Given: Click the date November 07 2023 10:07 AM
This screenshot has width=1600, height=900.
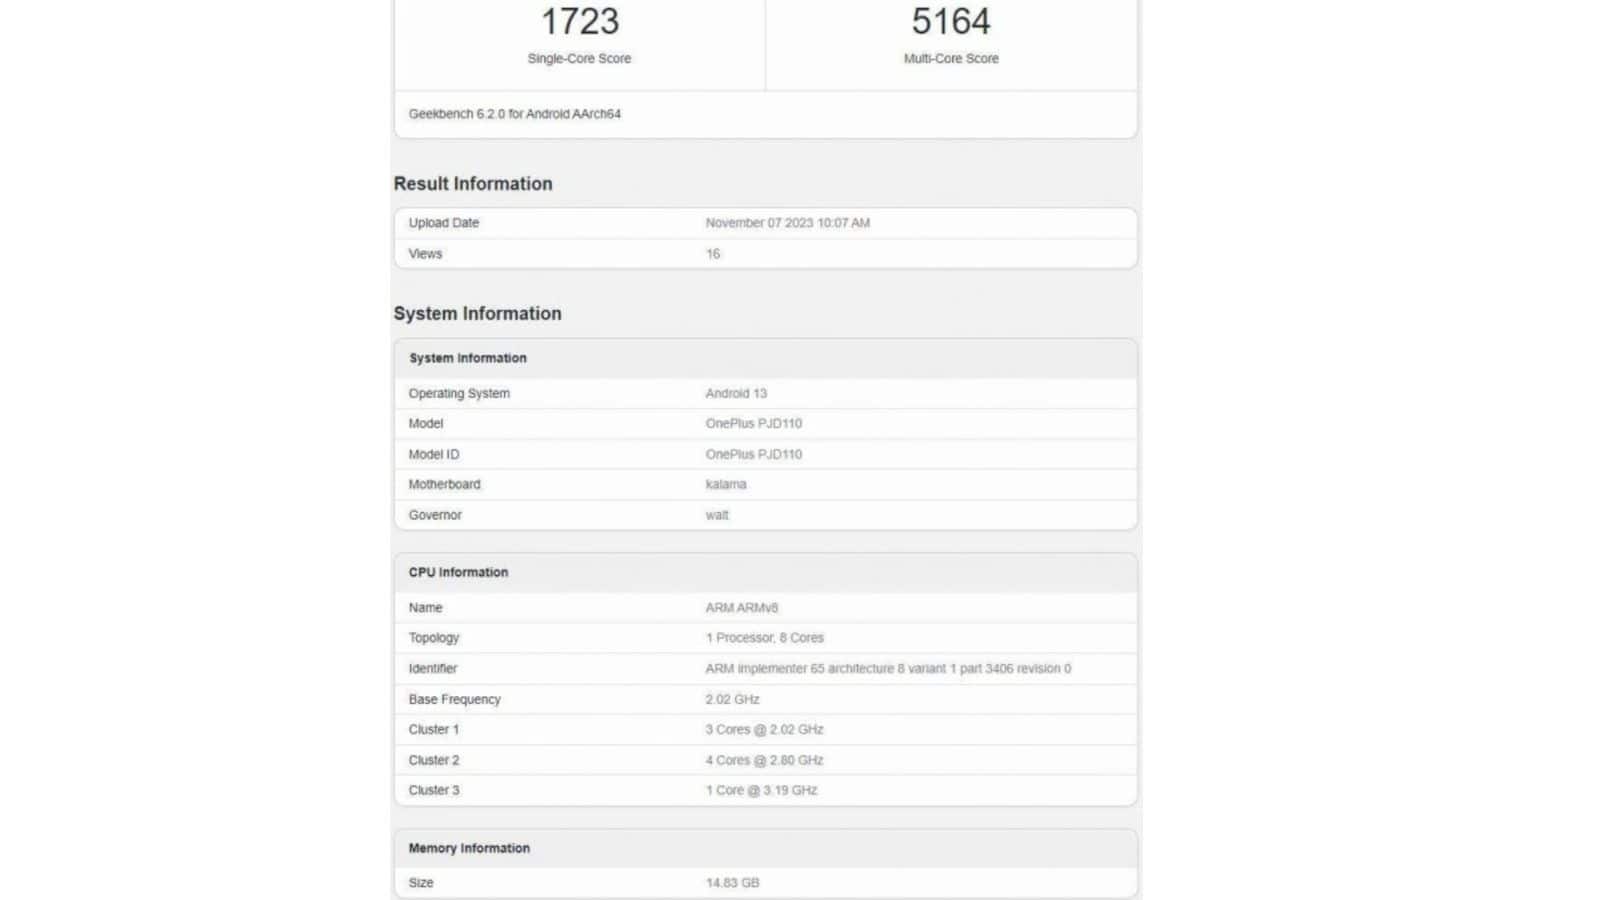Looking at the screenshot, I should [x=788, y=223].
